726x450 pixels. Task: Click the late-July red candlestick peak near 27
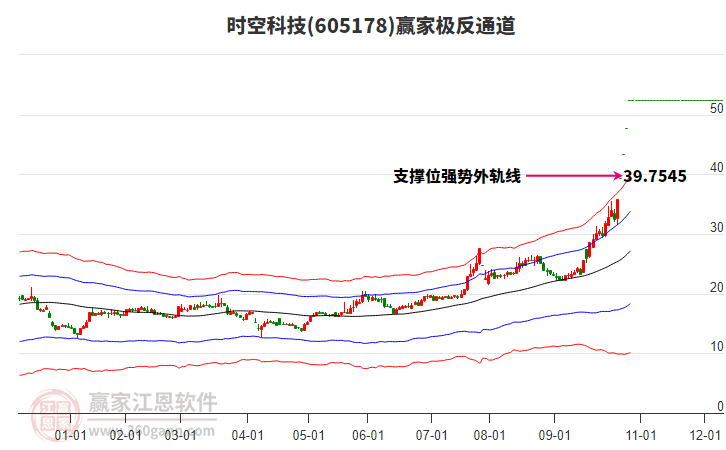tap(479, 256)
